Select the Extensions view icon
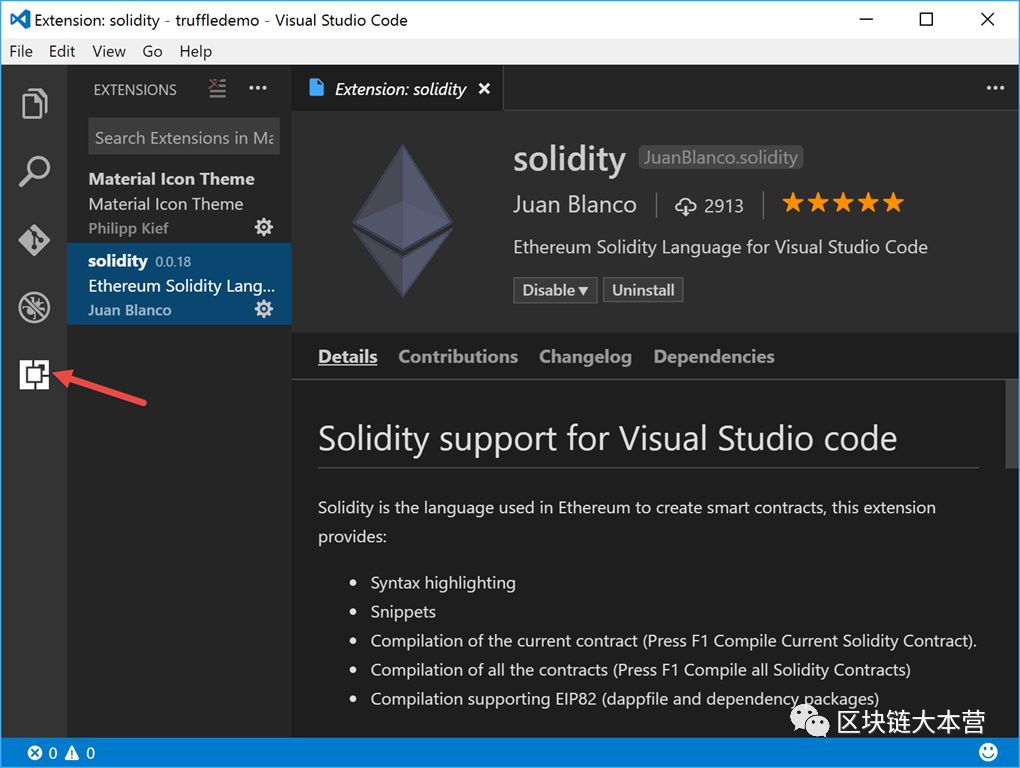 pos(34,375)
